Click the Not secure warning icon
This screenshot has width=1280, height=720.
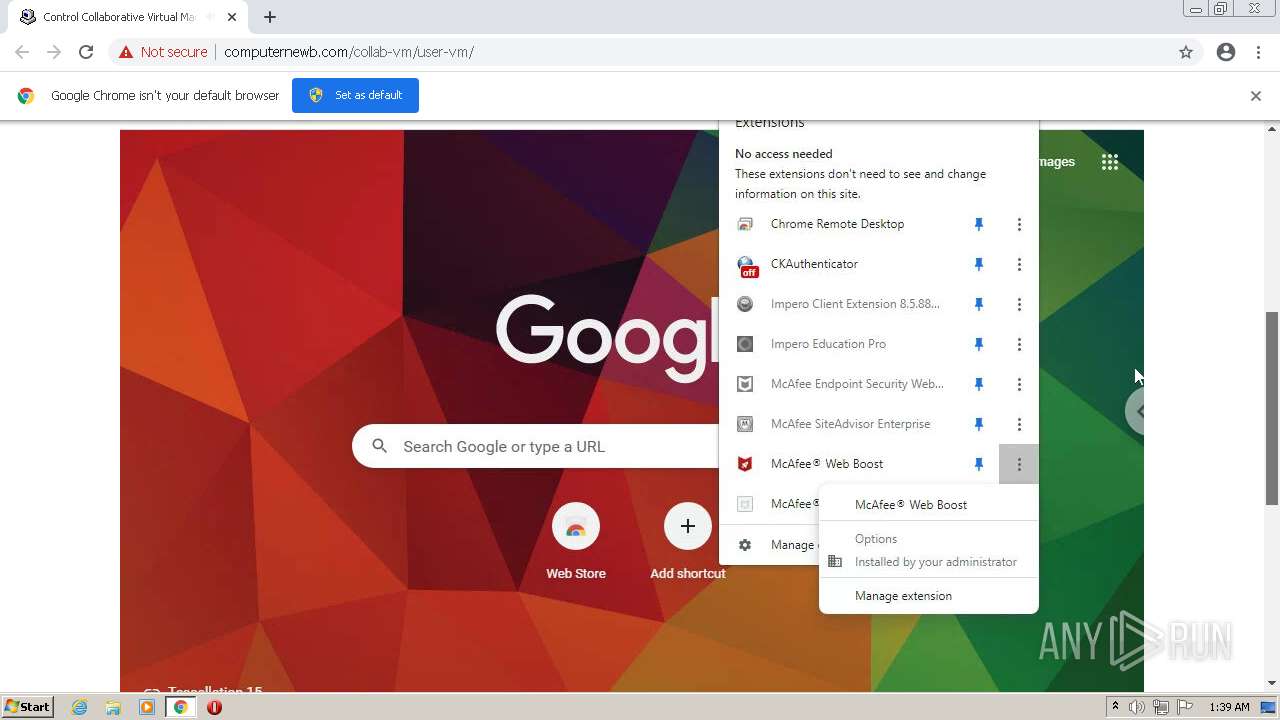coord(126,52)
